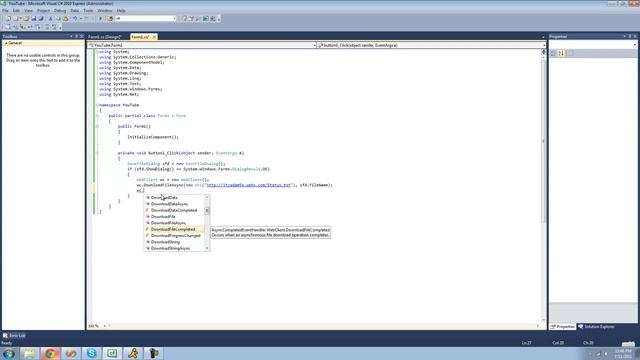Switch to the Form1.cs [Design] tab
Viewport: 640px width, 360px height.
[104, 37]
